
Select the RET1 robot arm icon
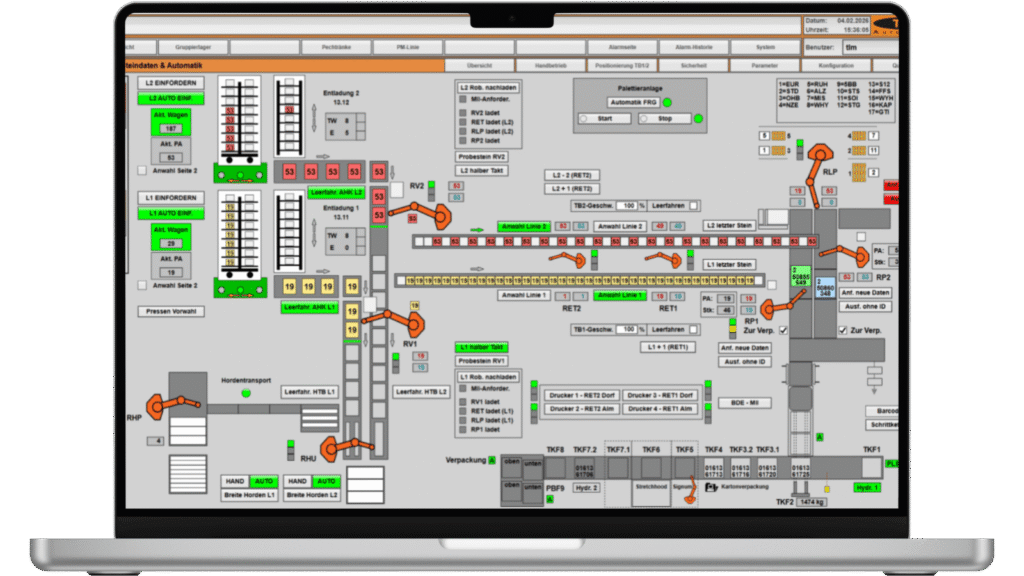664,260
